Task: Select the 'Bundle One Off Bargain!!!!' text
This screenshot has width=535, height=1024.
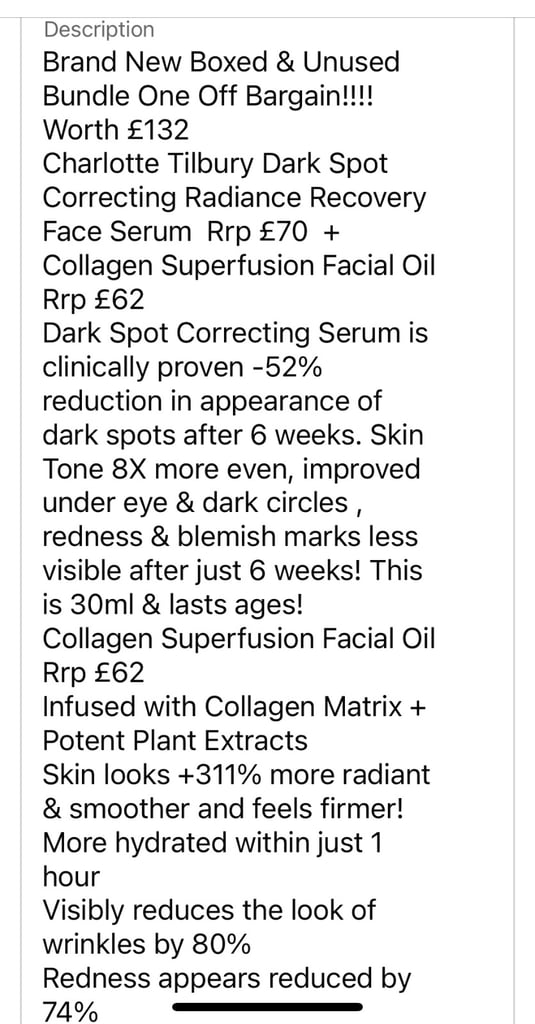Action: pyautogui.click(x=208, y=97)
